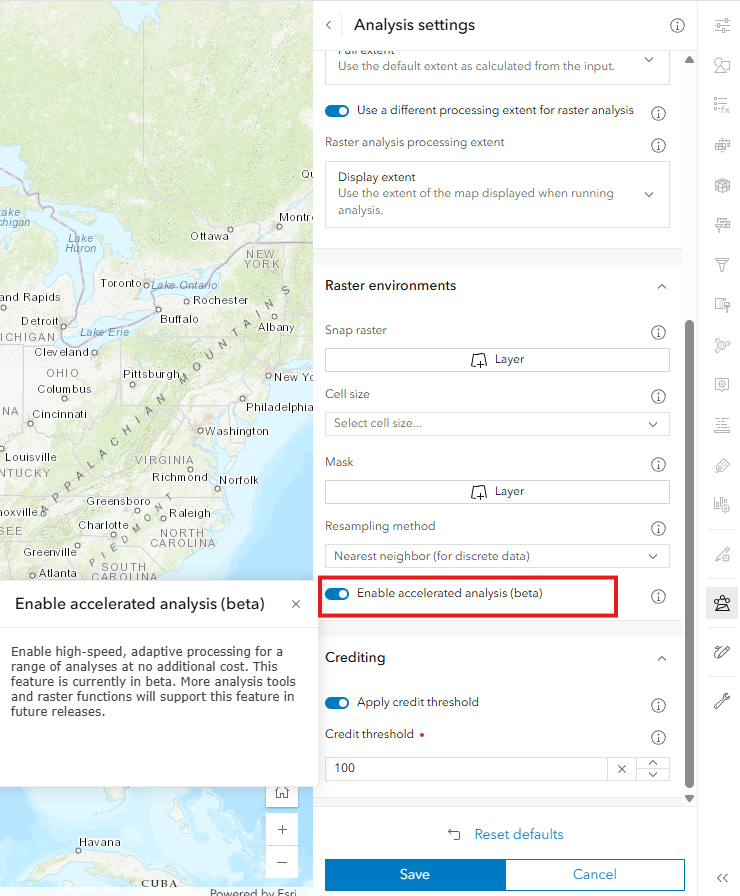Select the Labels tag icon
This screenshot has width=740, height=896.
coord(722,465)
